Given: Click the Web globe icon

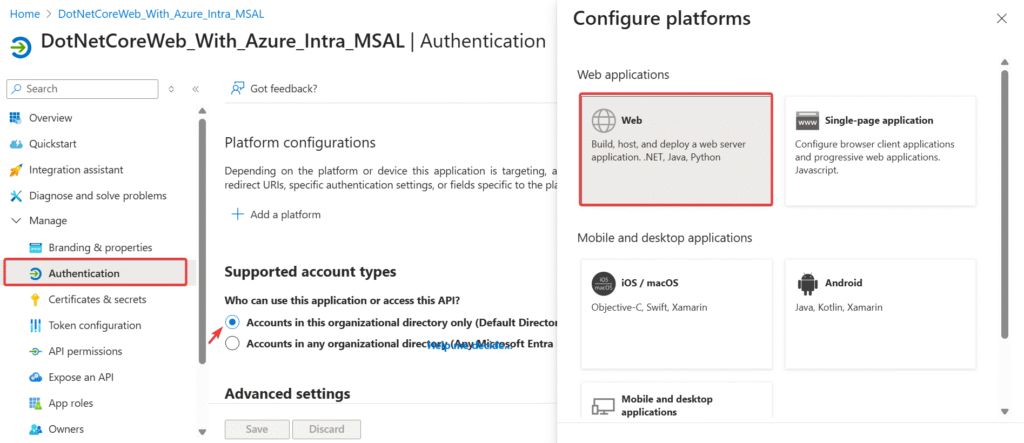Looking at the screenshot, I should 603,121.
